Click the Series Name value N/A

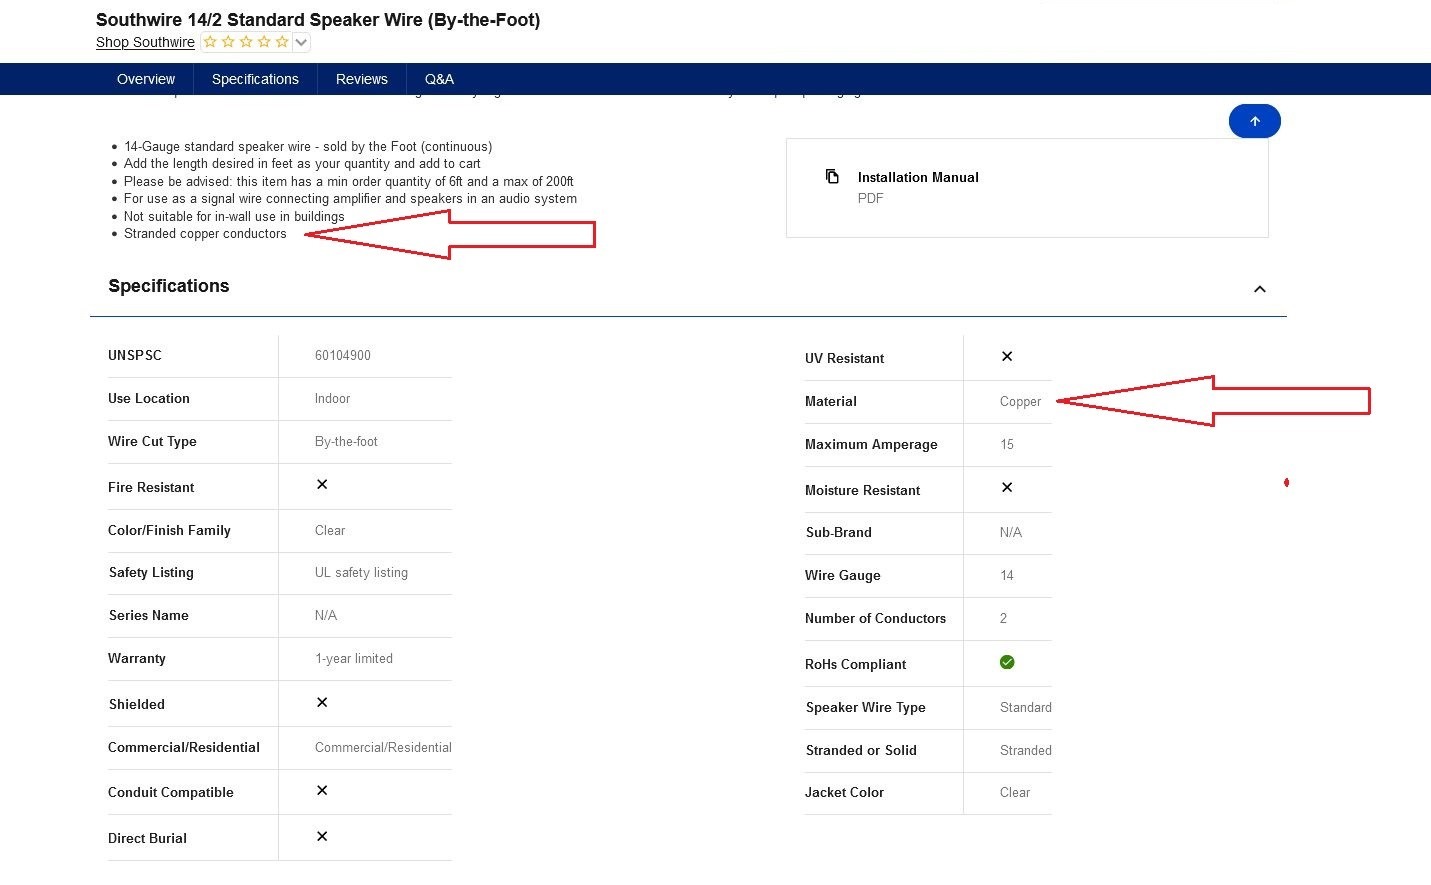pyautogui.click(x=326, y=615)
